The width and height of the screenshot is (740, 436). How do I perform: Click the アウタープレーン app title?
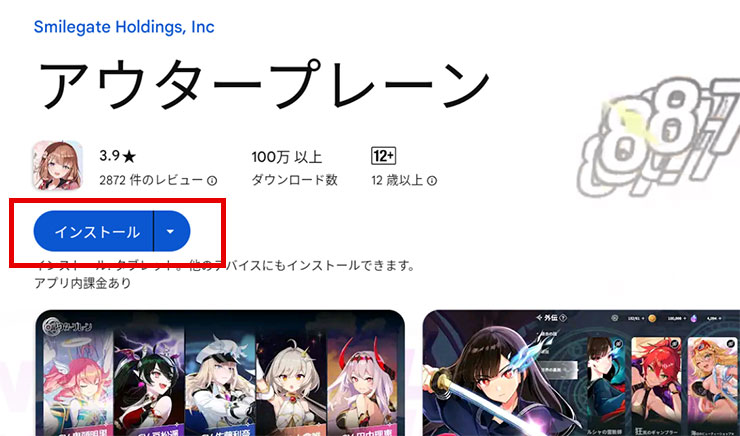(264, 85)
